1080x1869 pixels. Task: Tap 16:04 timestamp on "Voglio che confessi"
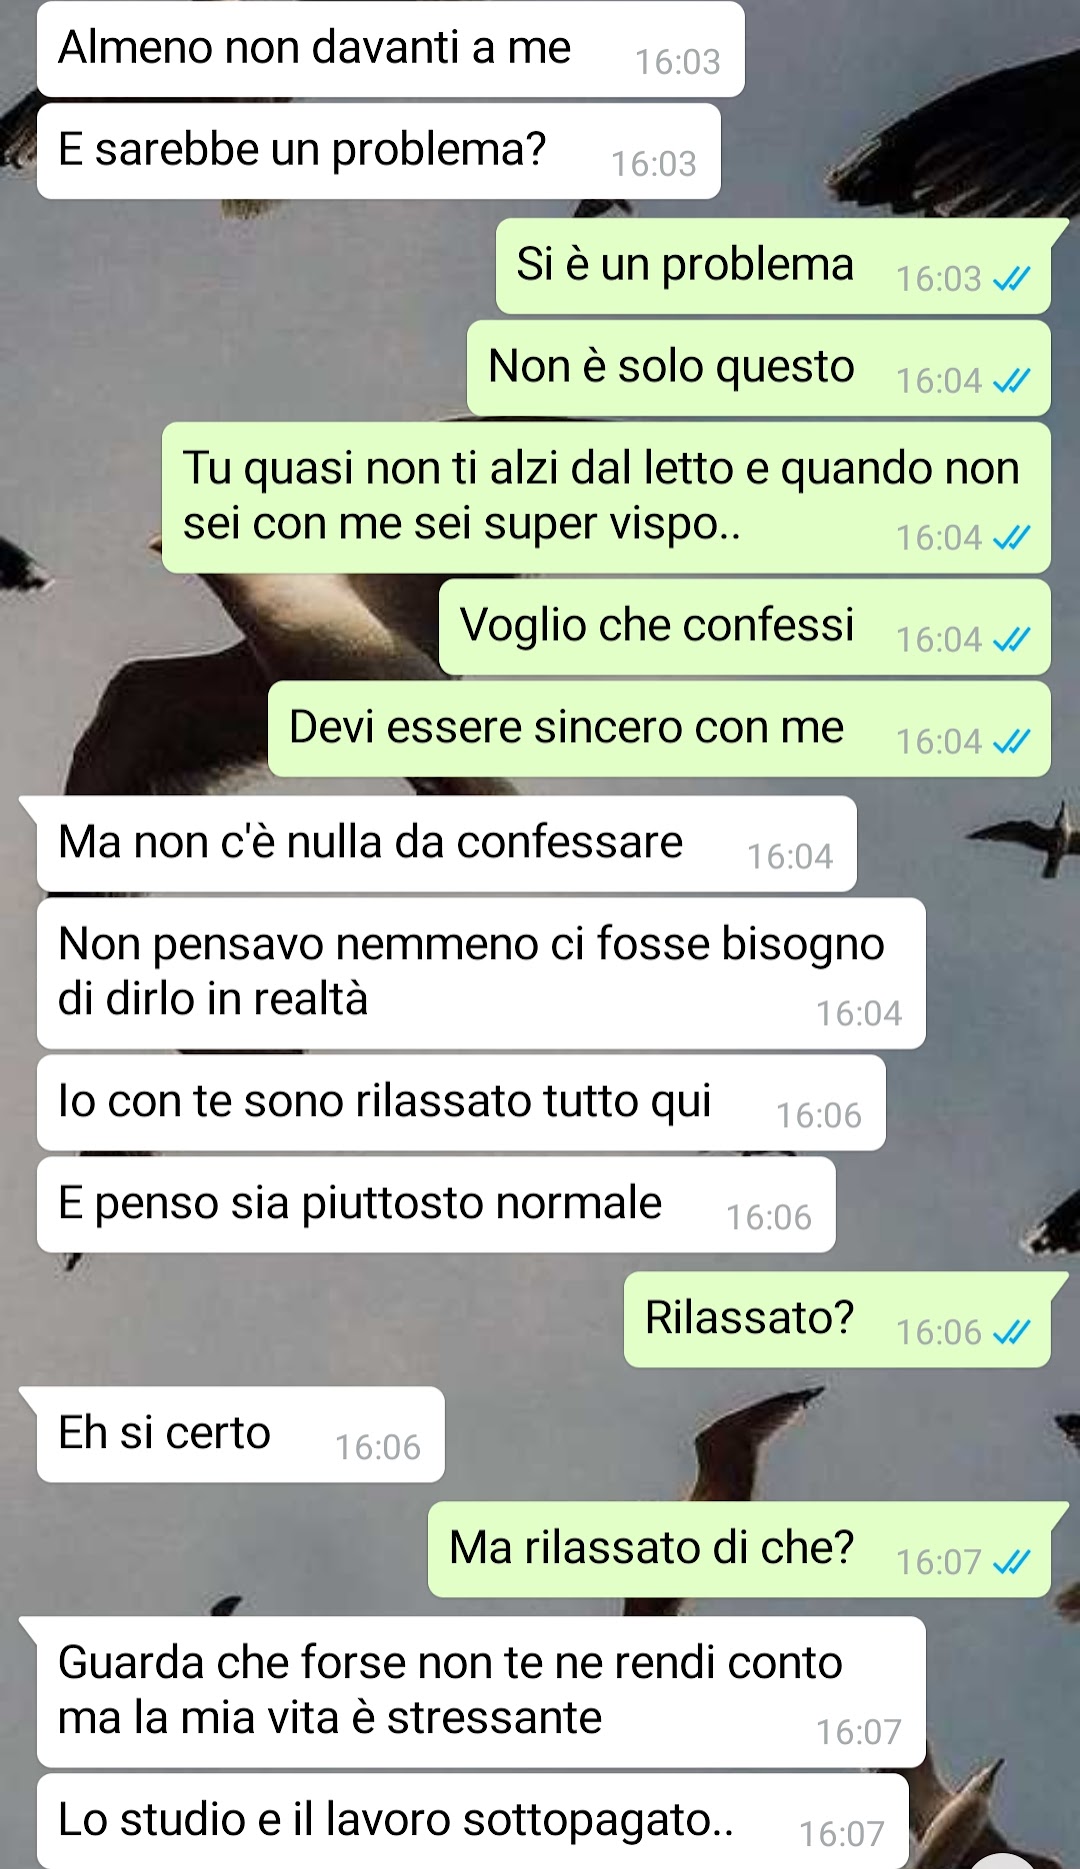tap(939, 640)
